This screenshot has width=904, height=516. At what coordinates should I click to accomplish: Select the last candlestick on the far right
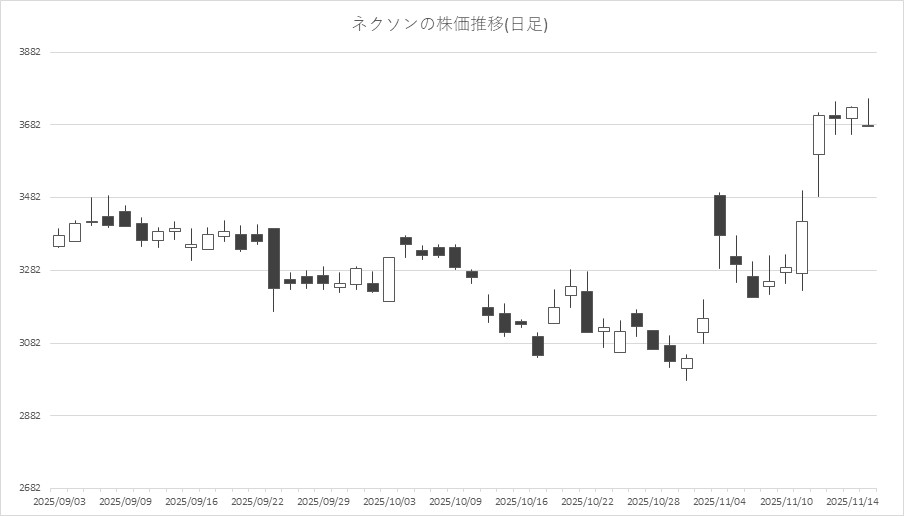click(868, 126)
